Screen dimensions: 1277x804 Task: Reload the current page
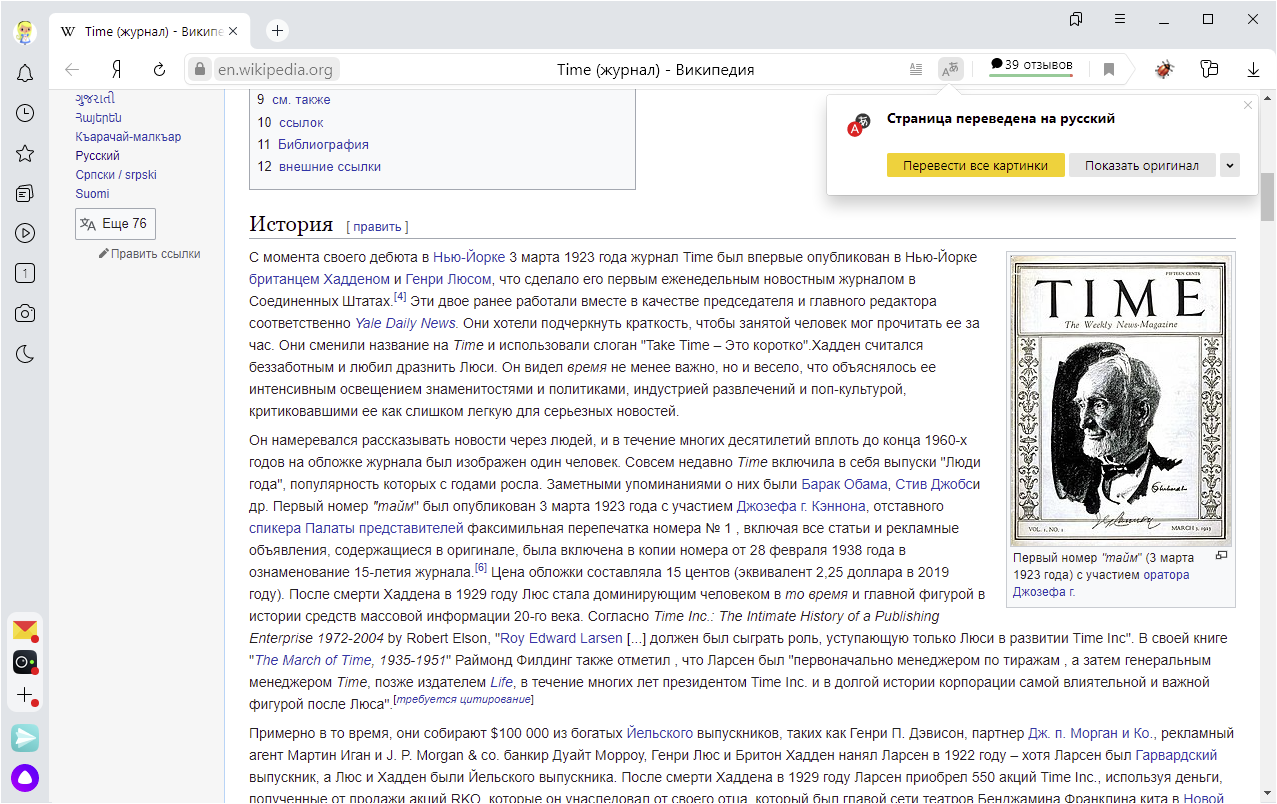tap(159, 70)
